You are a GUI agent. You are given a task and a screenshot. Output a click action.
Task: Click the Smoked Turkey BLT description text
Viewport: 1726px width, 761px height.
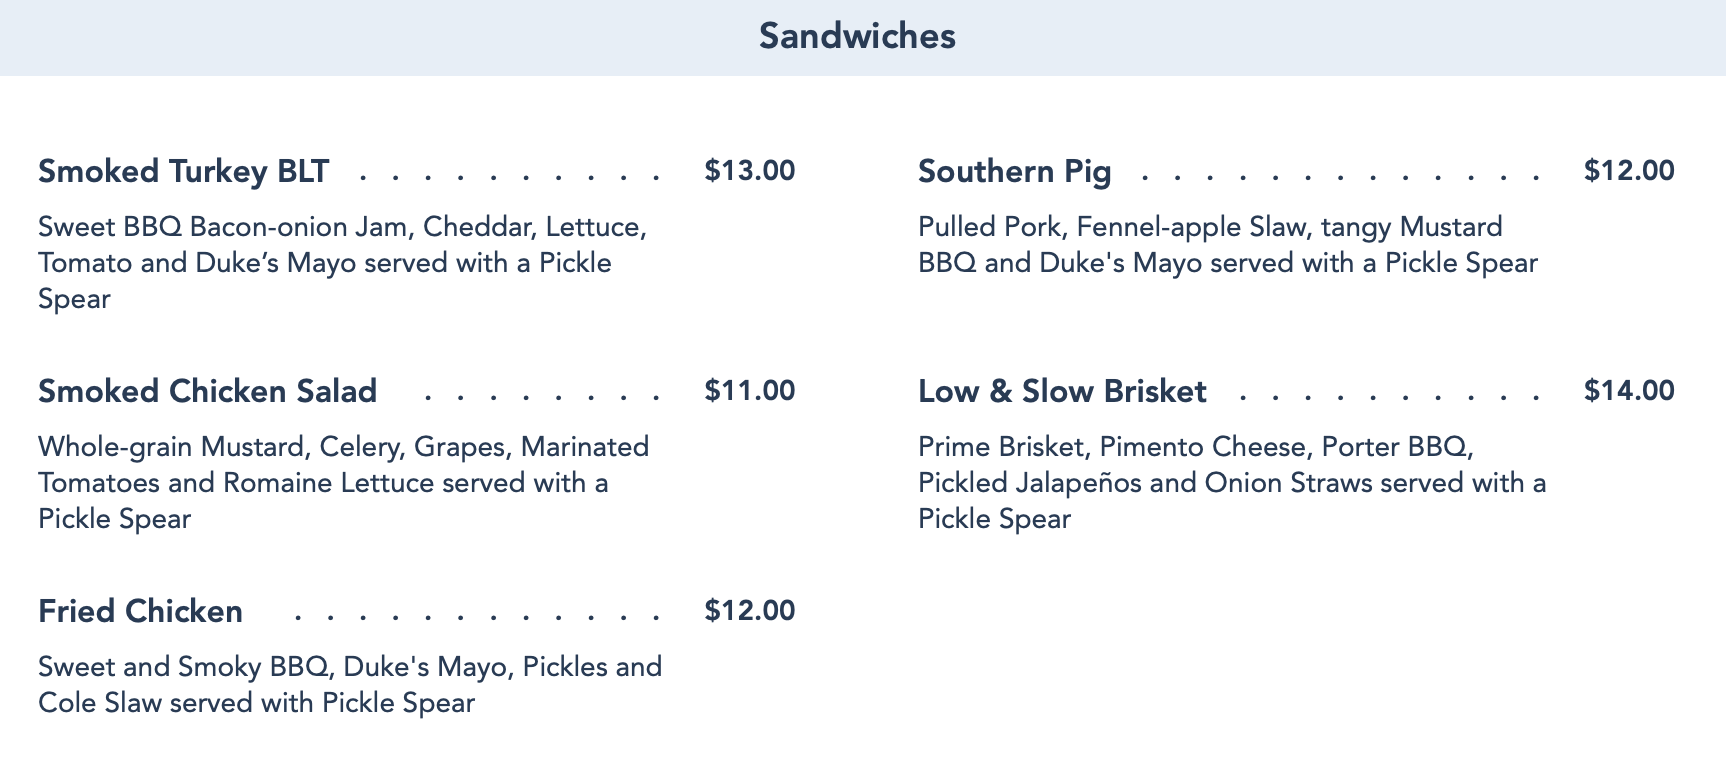click(x=342, y=263)
